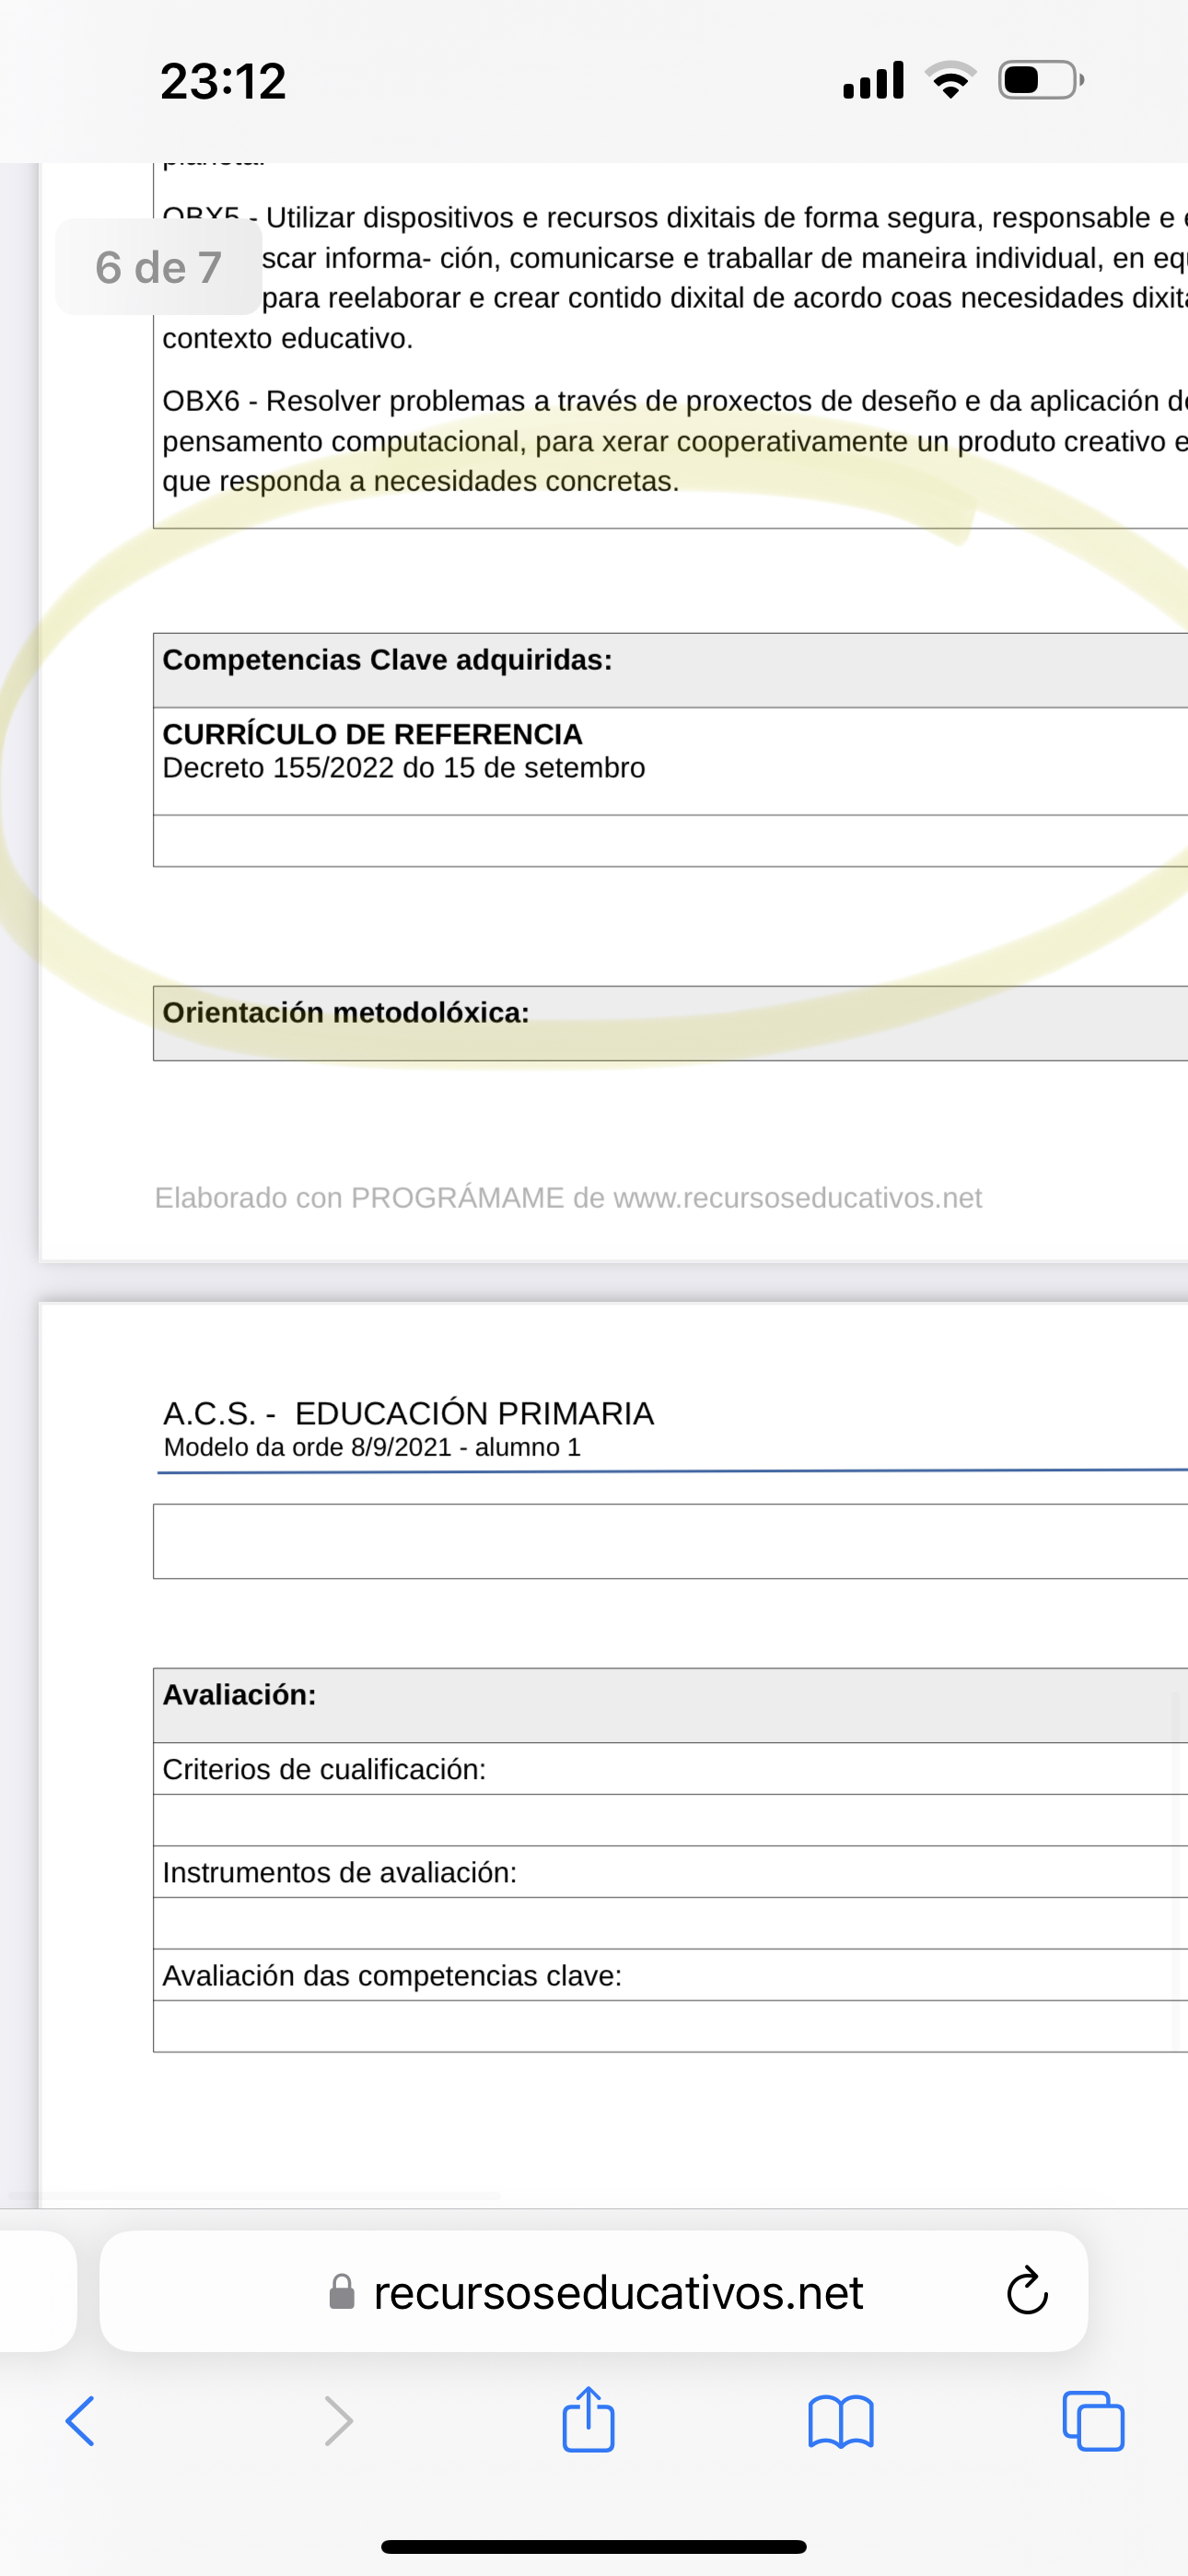Tap the '6 de 7' page indicator
The width and height of the screenshot is (1188, 2576).
click(159, 267)
